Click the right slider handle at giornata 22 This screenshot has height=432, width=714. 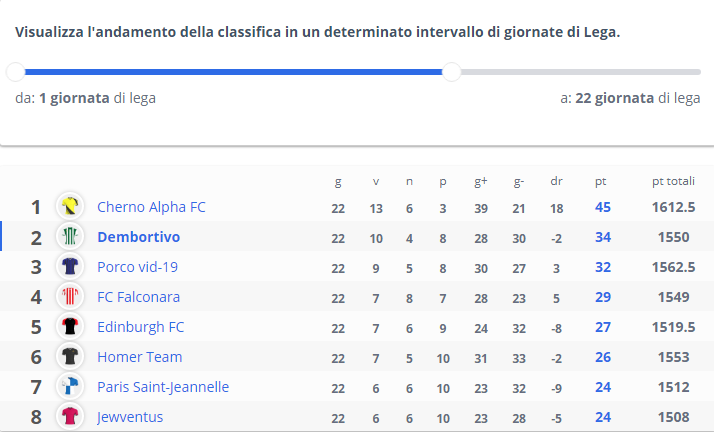(x=452, y=72)
